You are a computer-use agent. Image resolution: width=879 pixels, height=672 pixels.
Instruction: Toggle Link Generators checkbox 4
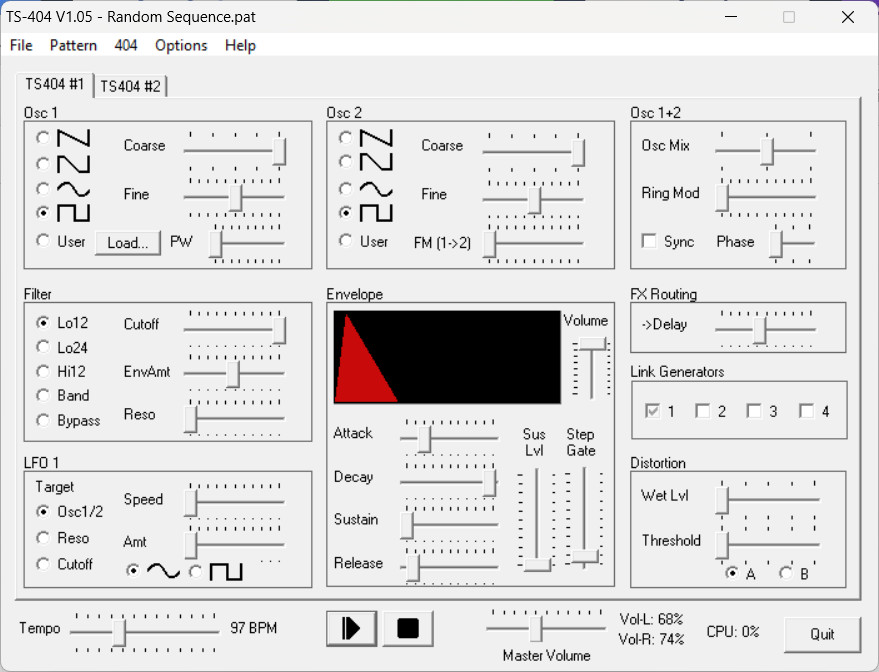point(806,411)
